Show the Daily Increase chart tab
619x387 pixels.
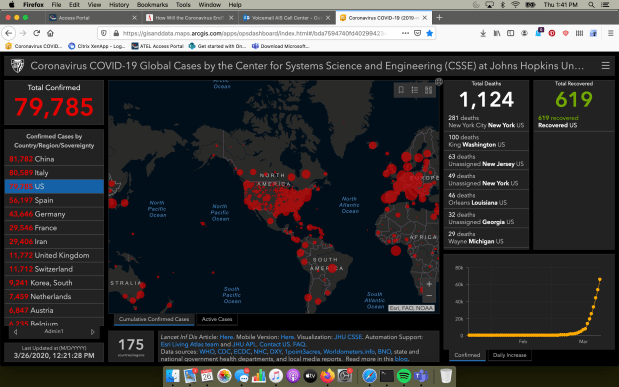point(509,355)
